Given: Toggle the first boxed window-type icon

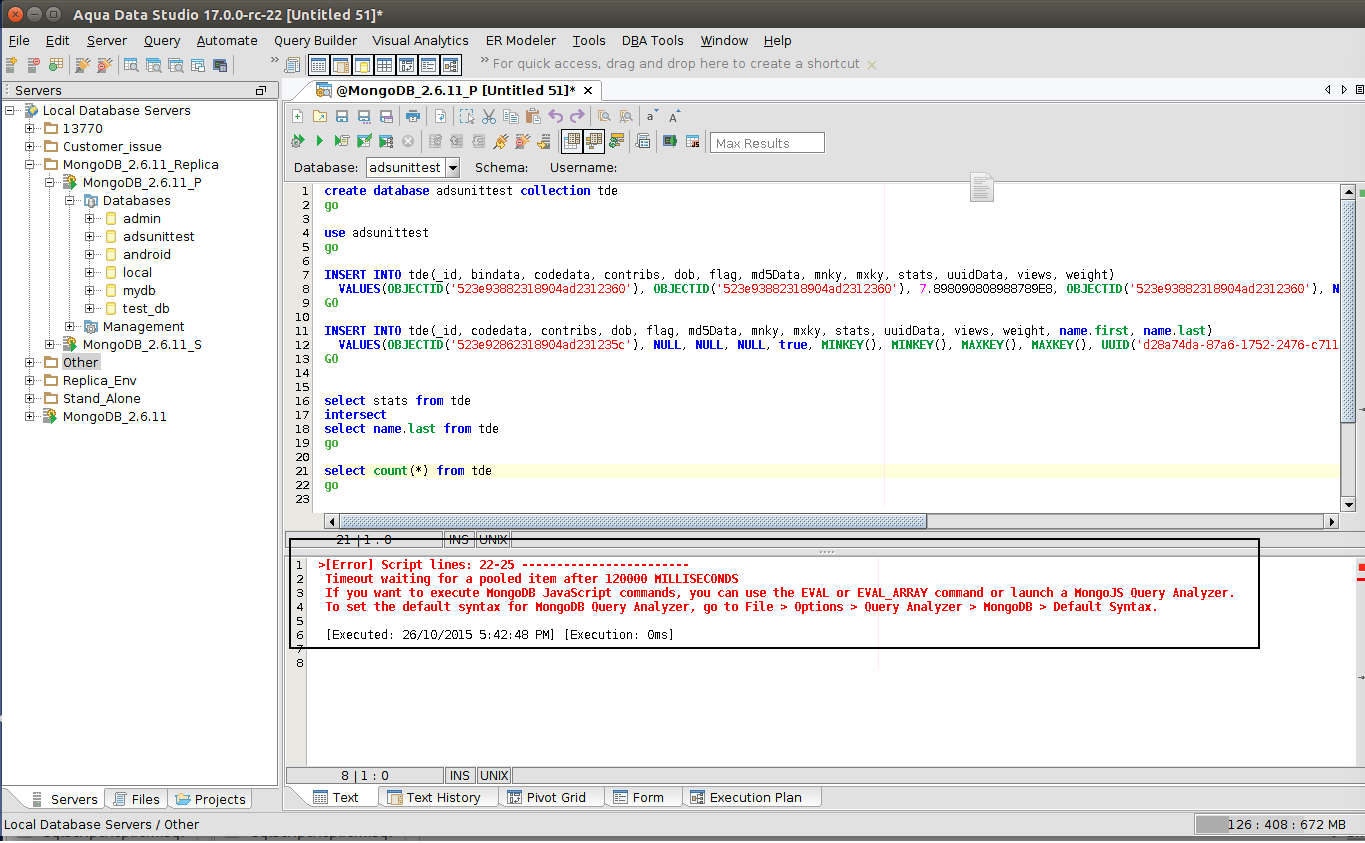Looking at the screenshot, I should click(x=318, y=65).
